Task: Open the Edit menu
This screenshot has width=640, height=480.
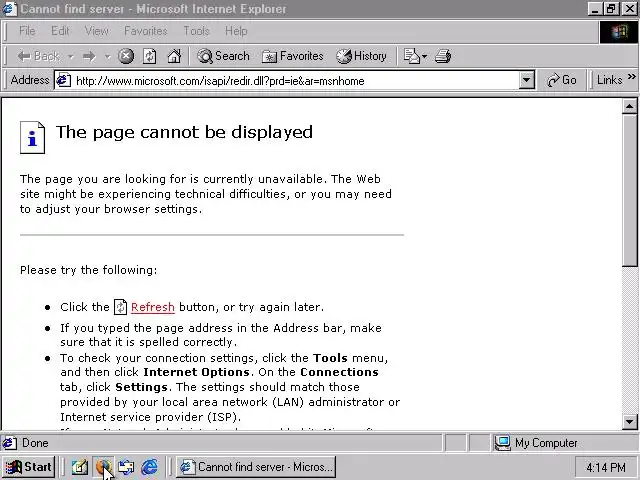Action: 60,31
